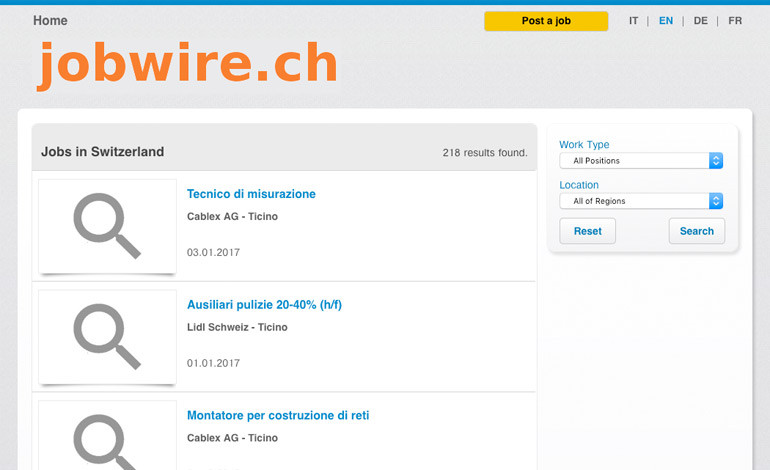Open the Tecnico di misurazione job

tap(251, 194)
